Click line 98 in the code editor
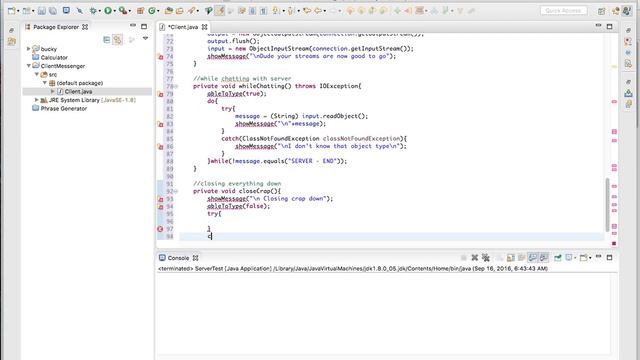Image resolution: width=640 pixels, height=360 pixels. (392, 236)
